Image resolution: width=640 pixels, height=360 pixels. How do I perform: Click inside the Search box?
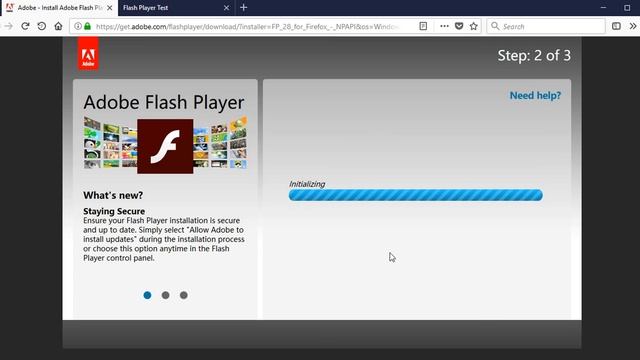click(546, 27)
